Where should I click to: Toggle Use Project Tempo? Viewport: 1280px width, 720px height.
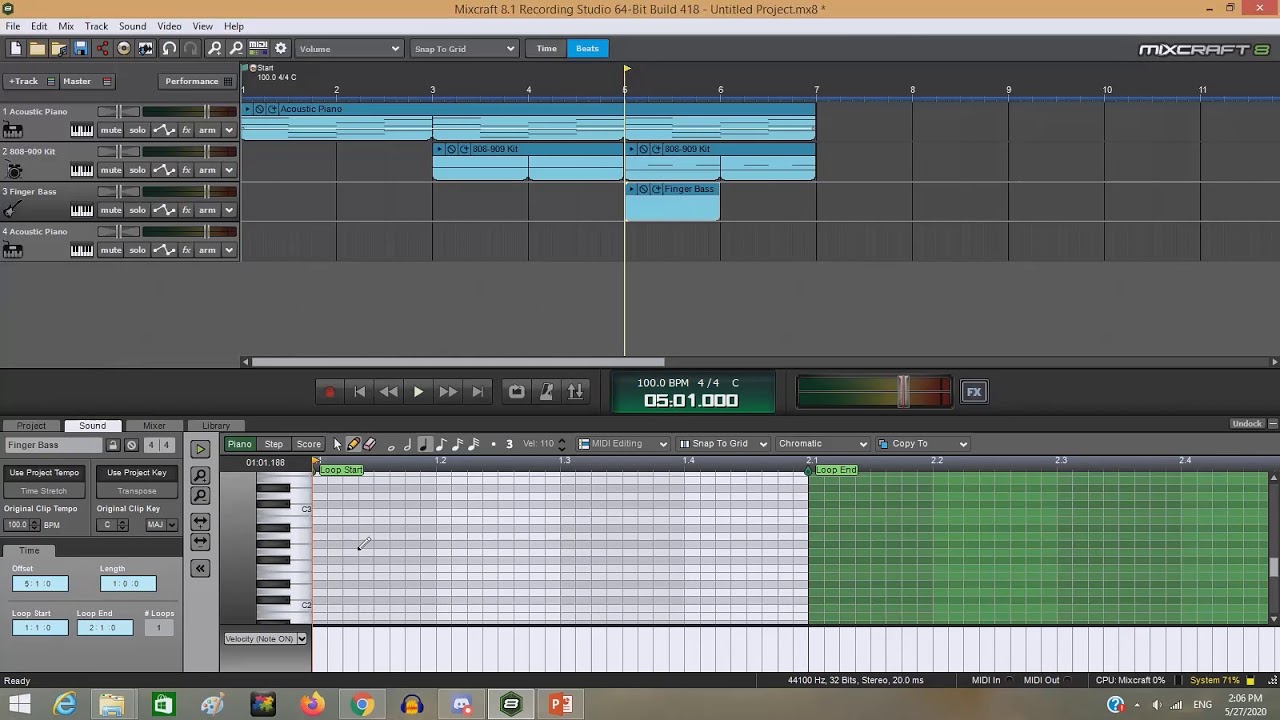pos(44,473)
